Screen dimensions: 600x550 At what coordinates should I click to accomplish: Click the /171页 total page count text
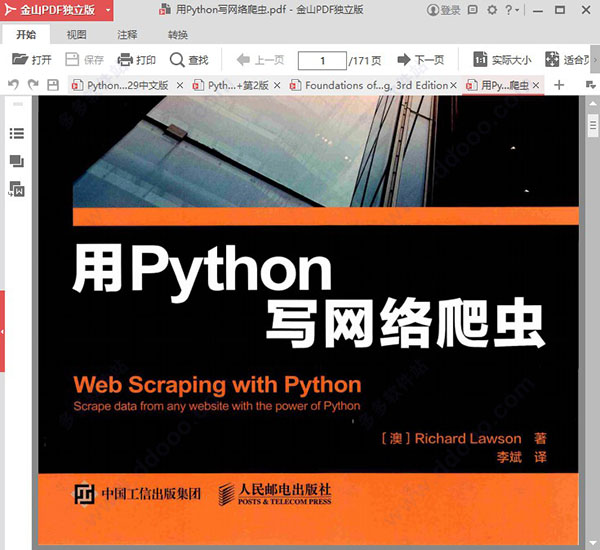click(365, 60)
